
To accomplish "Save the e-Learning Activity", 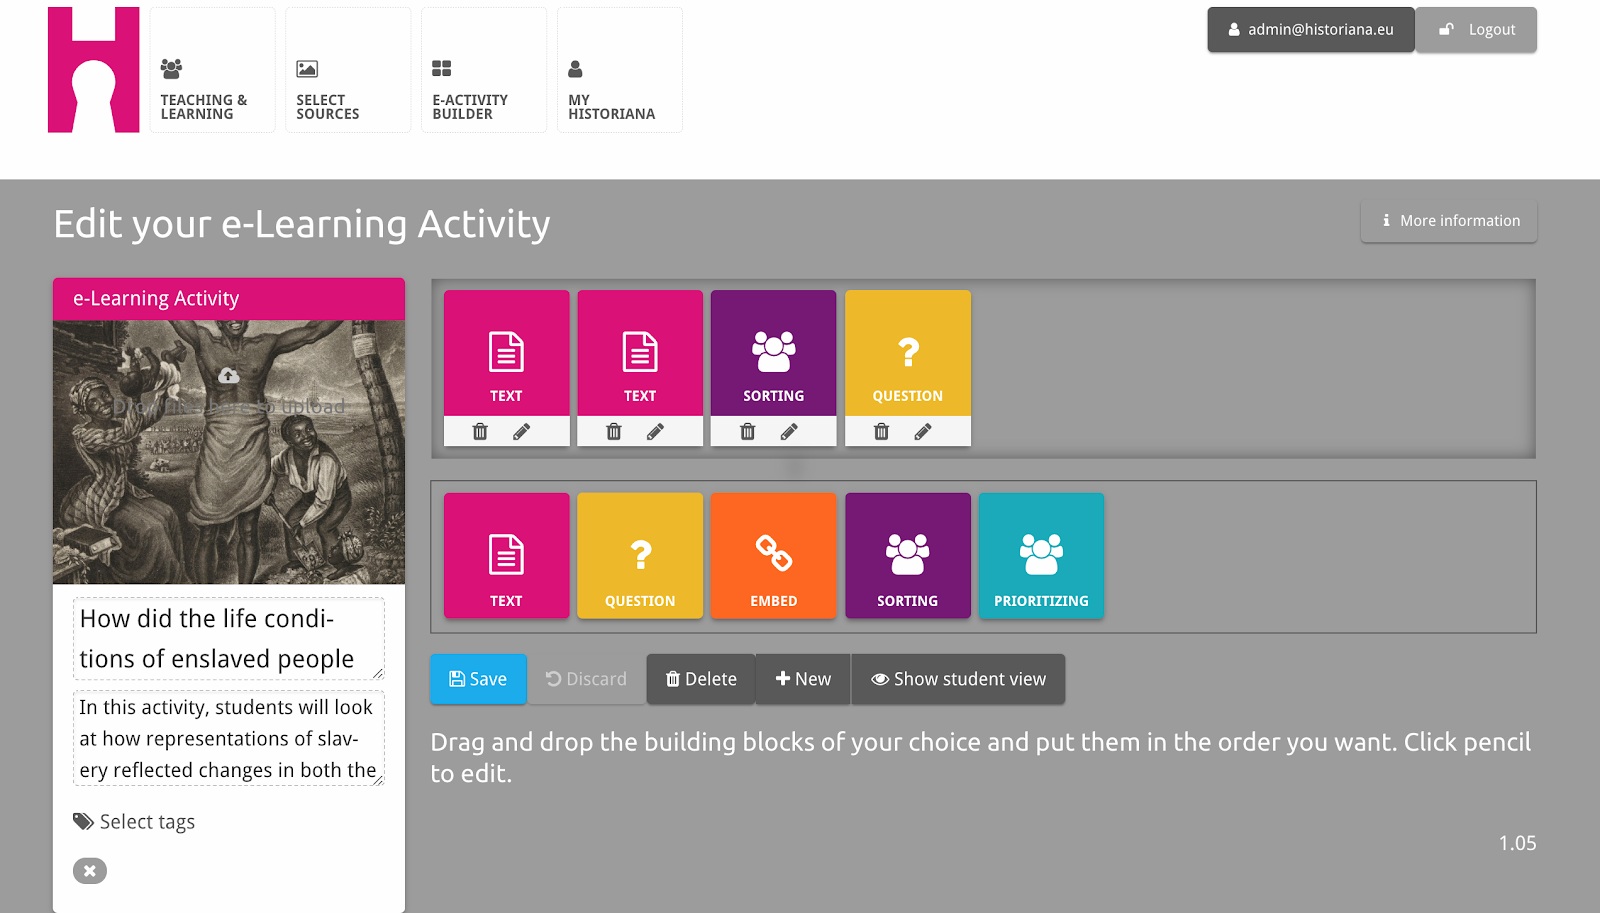I will (x=478, y=679).
